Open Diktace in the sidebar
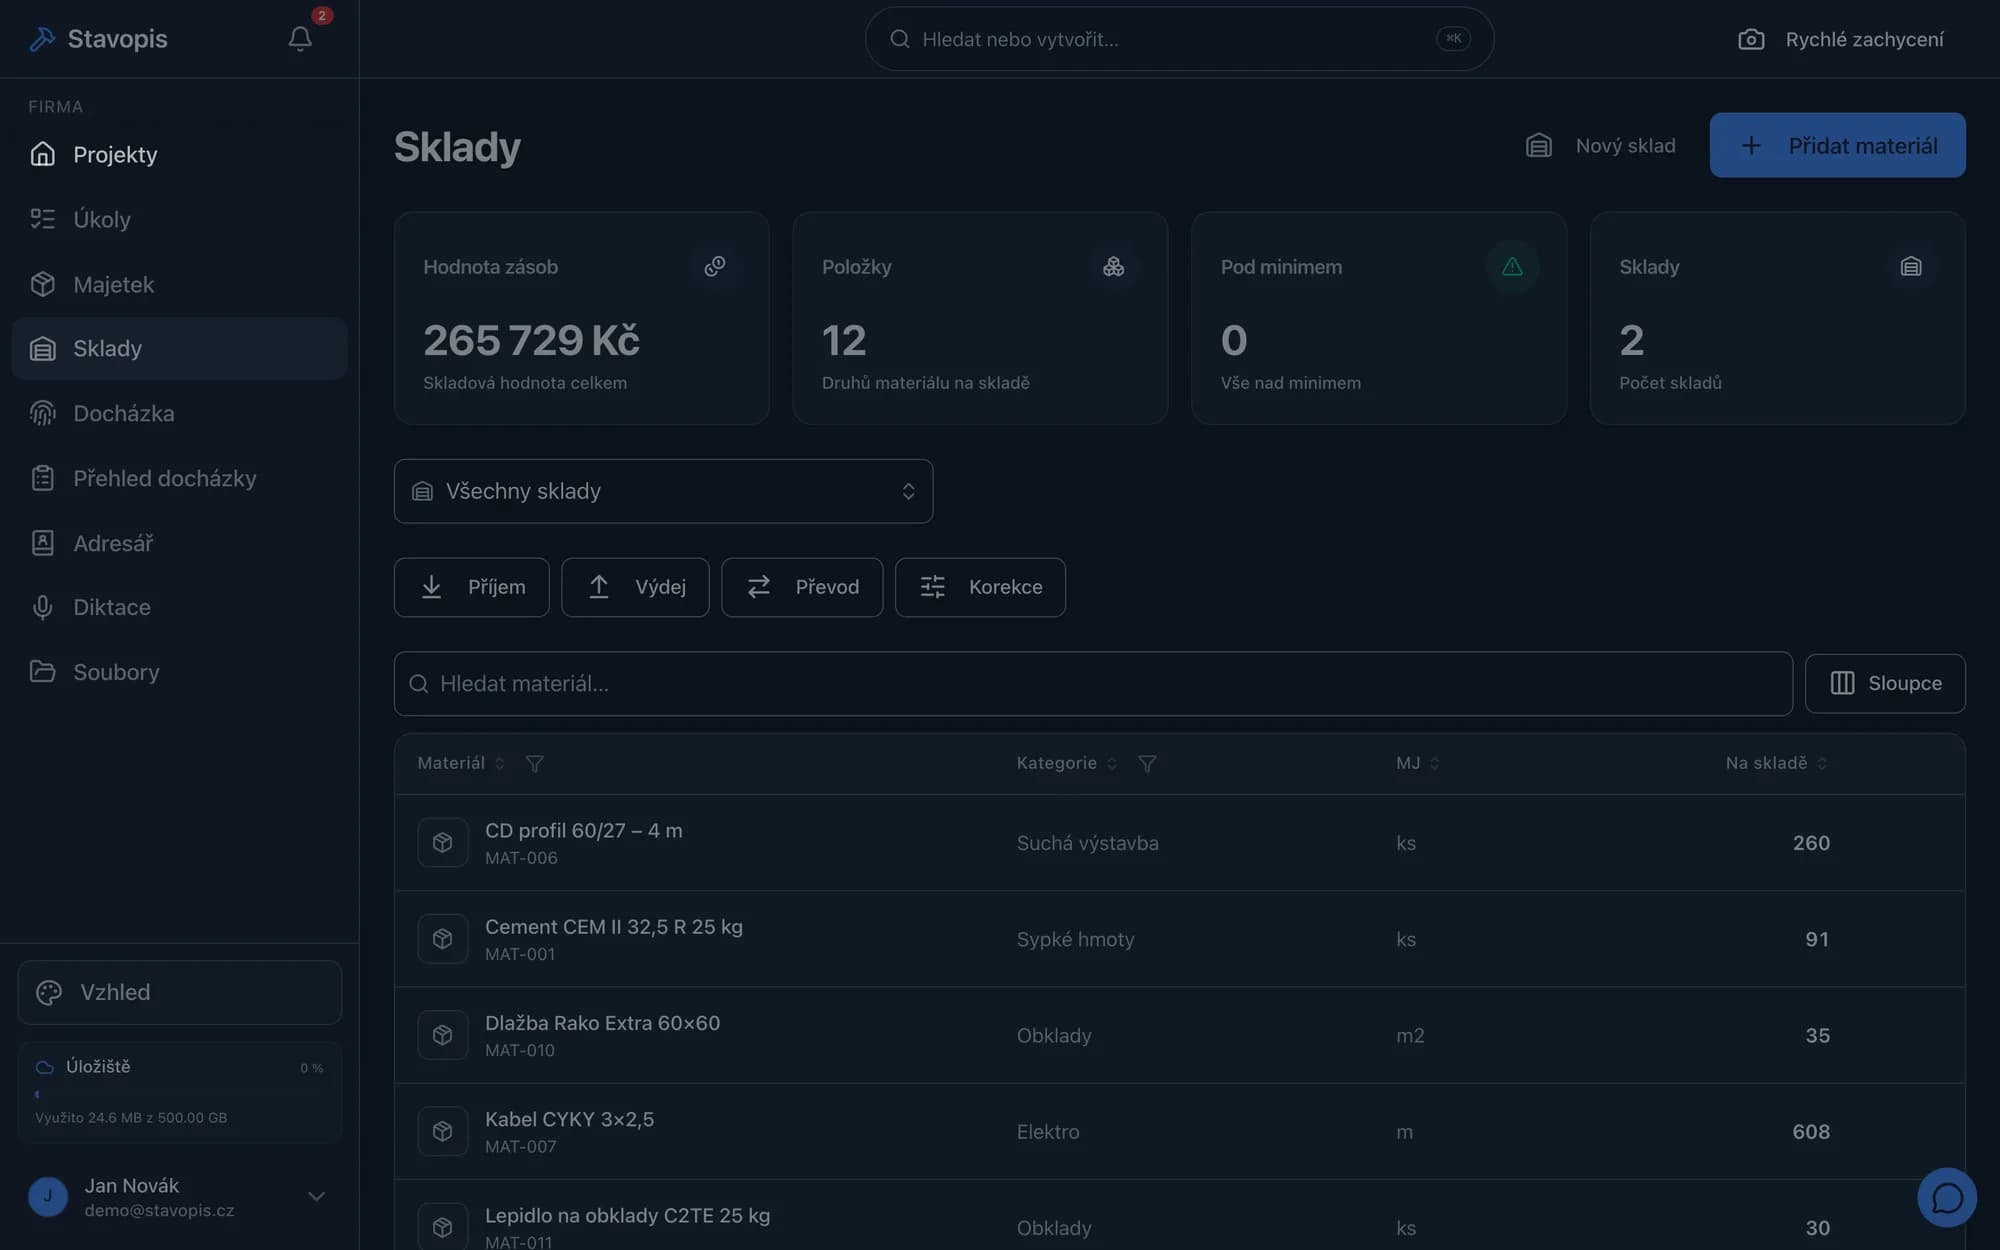 [180, 607]
